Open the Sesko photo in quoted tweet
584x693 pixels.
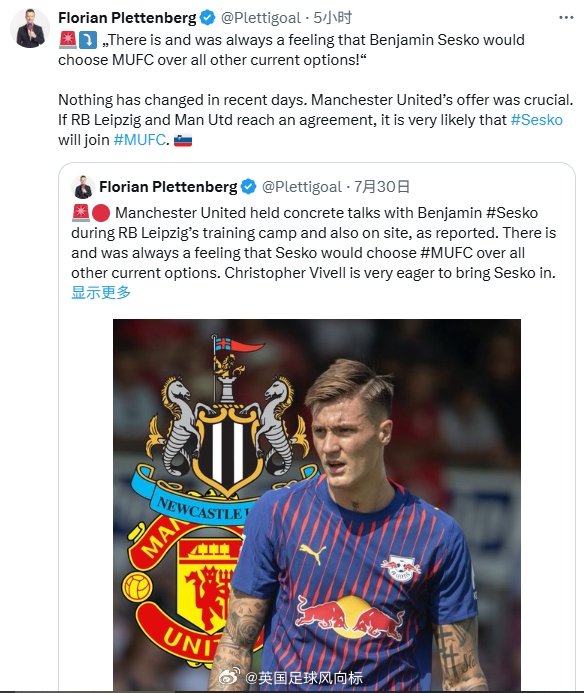[x=317, y=505]
